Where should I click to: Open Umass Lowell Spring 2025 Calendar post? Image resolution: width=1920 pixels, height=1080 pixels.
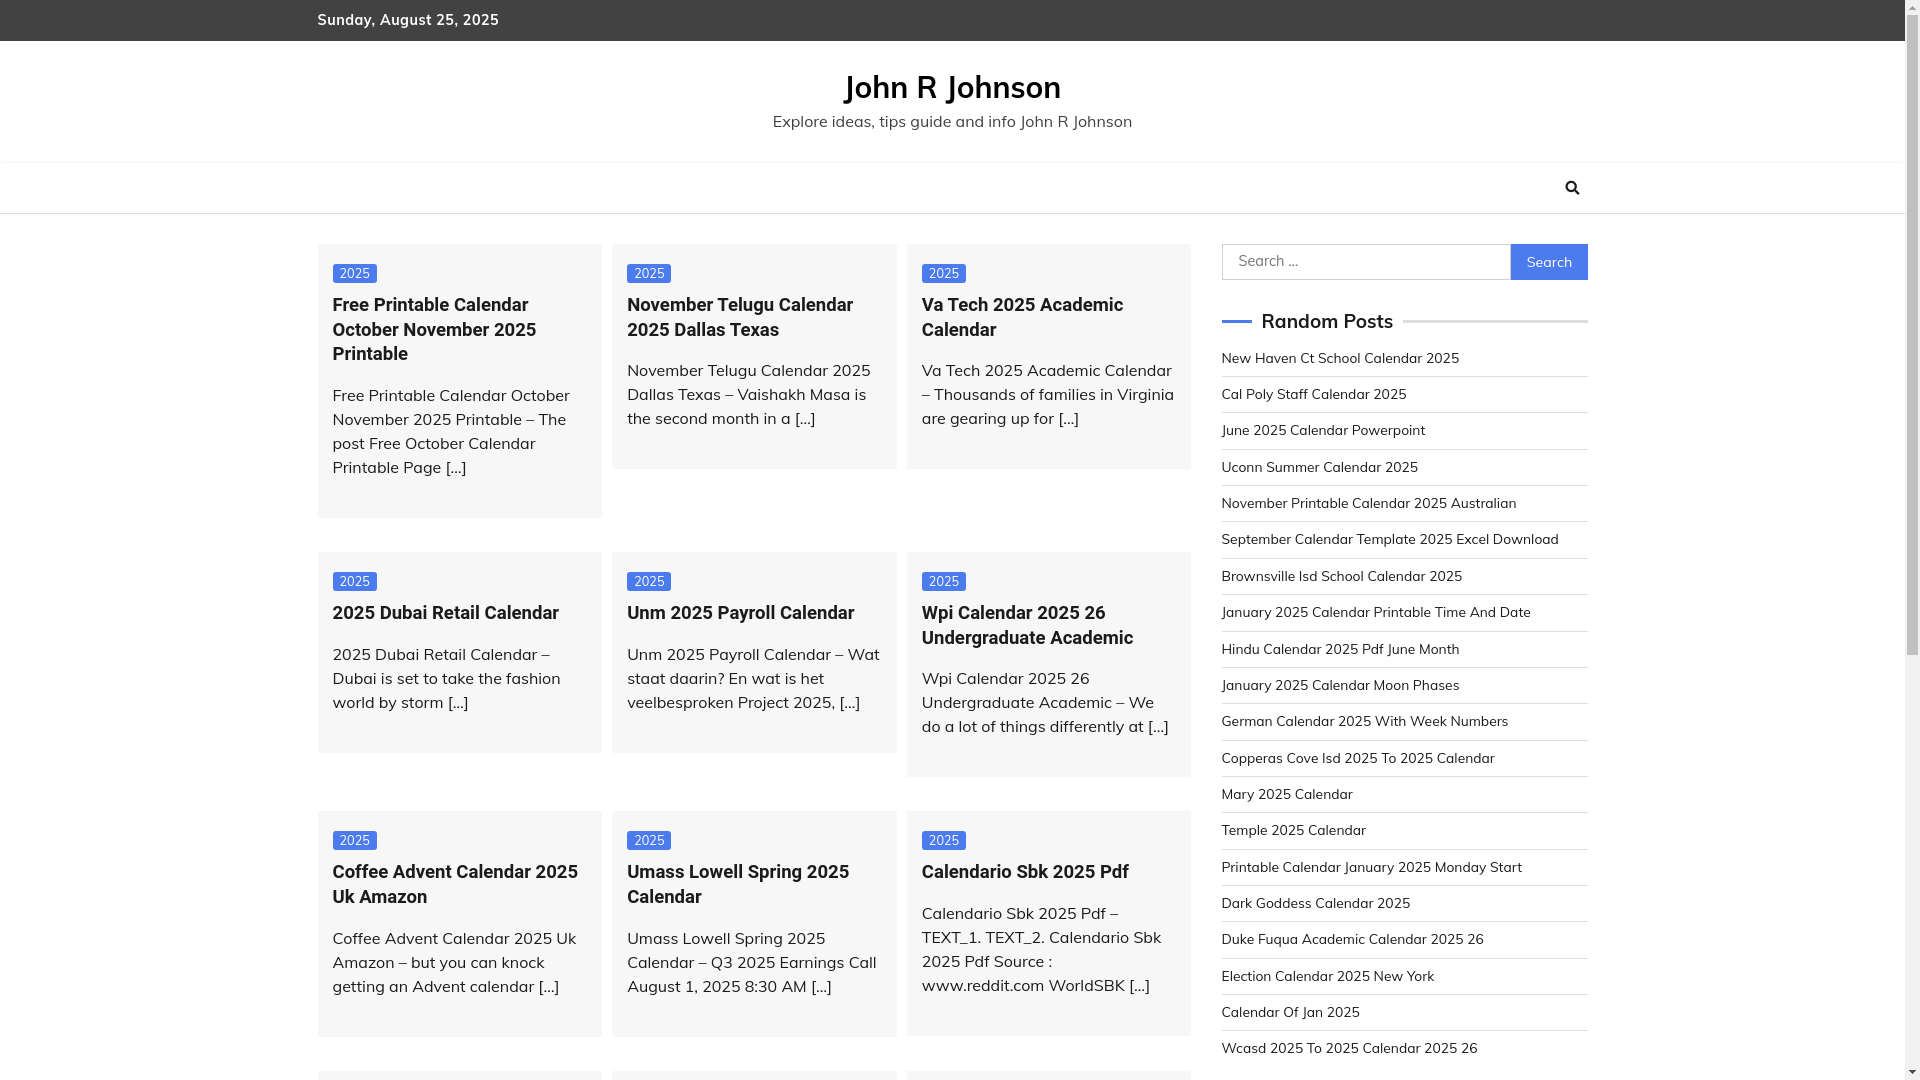tap(738, 884)
